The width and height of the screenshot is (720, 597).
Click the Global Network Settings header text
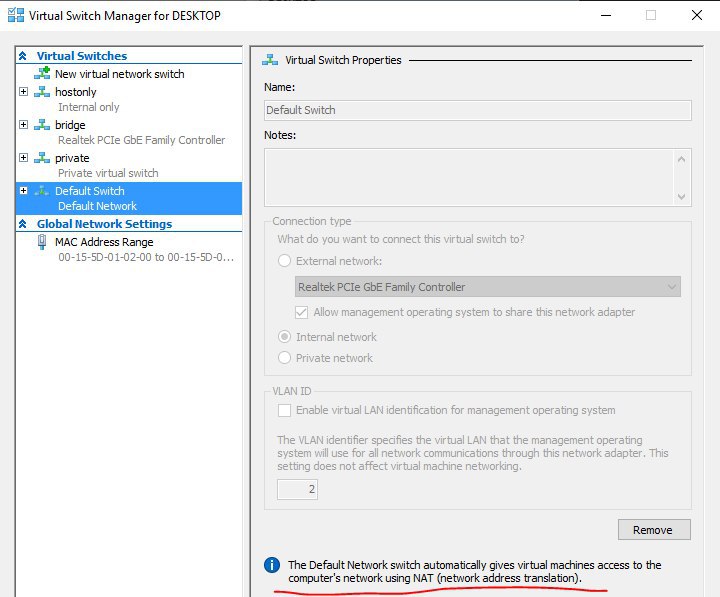pos(104,224)
